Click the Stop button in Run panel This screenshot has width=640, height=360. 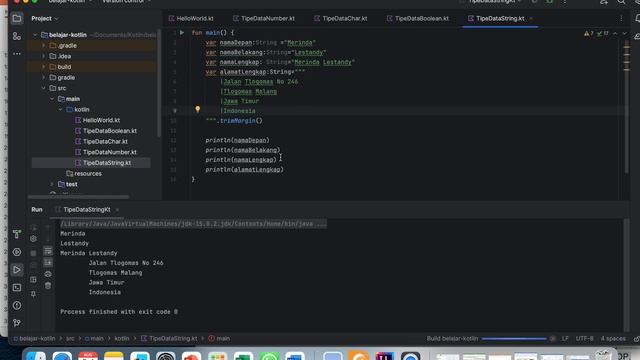33,253
